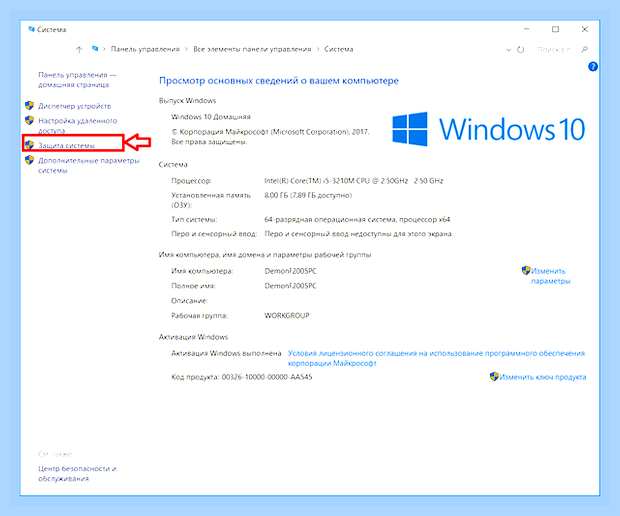620x516 pixels.
Task: Click the address bar computer icon
Action: coord(95,49)
